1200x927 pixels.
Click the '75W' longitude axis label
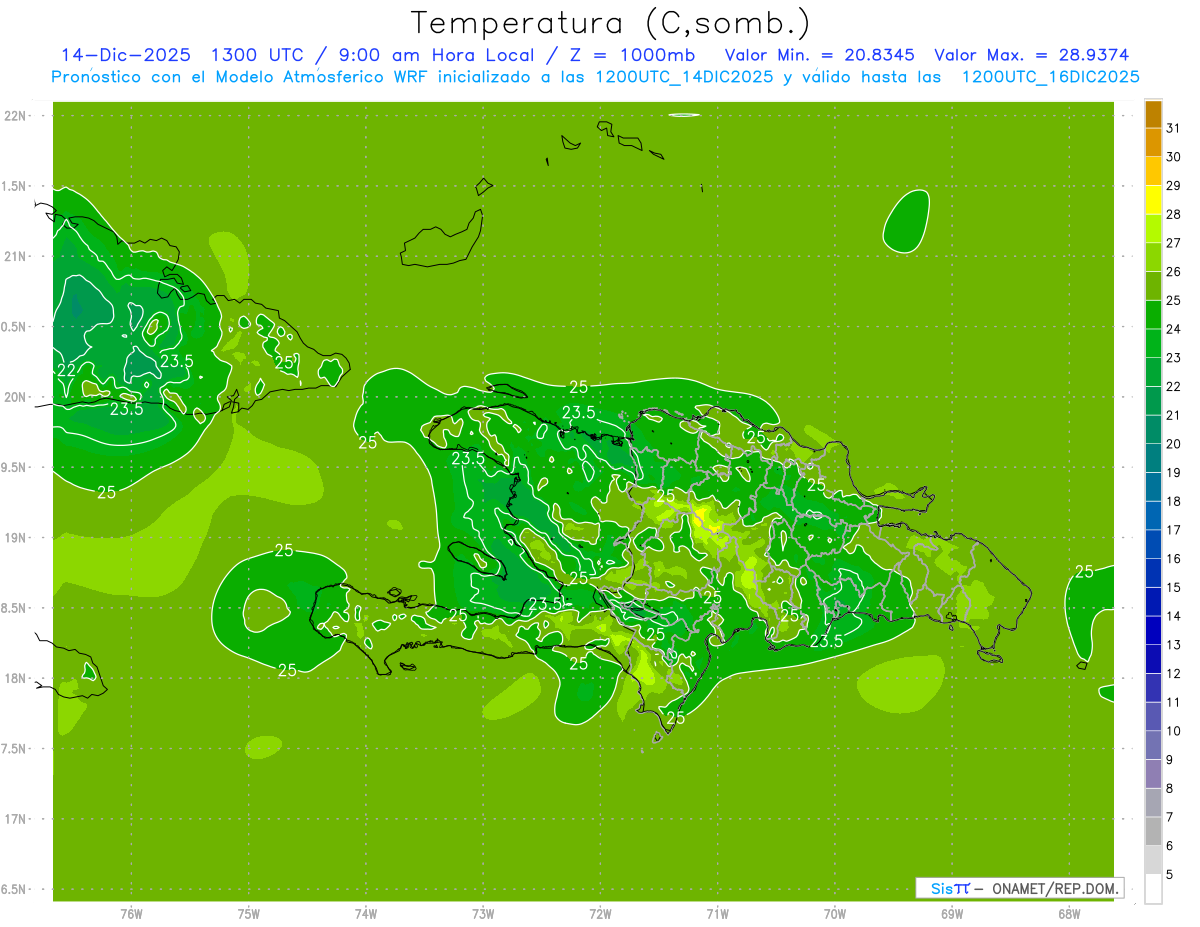pos(249,913)
